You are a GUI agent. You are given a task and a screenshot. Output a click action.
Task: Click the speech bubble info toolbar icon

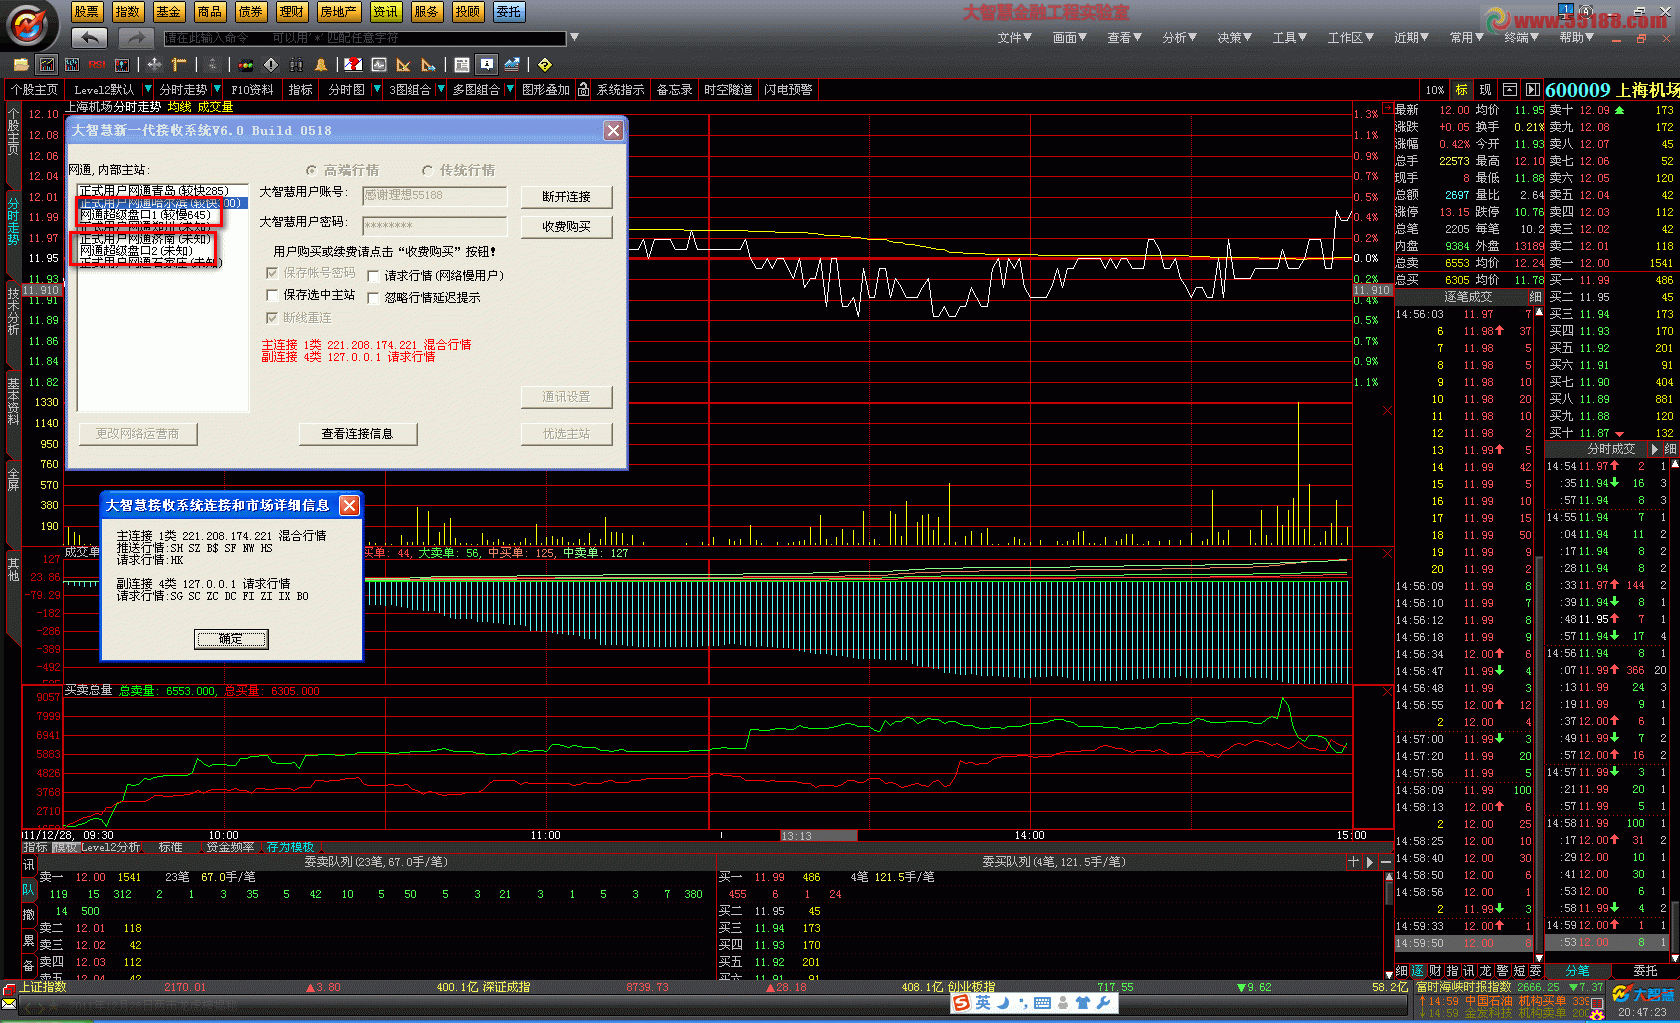point(487,65)
